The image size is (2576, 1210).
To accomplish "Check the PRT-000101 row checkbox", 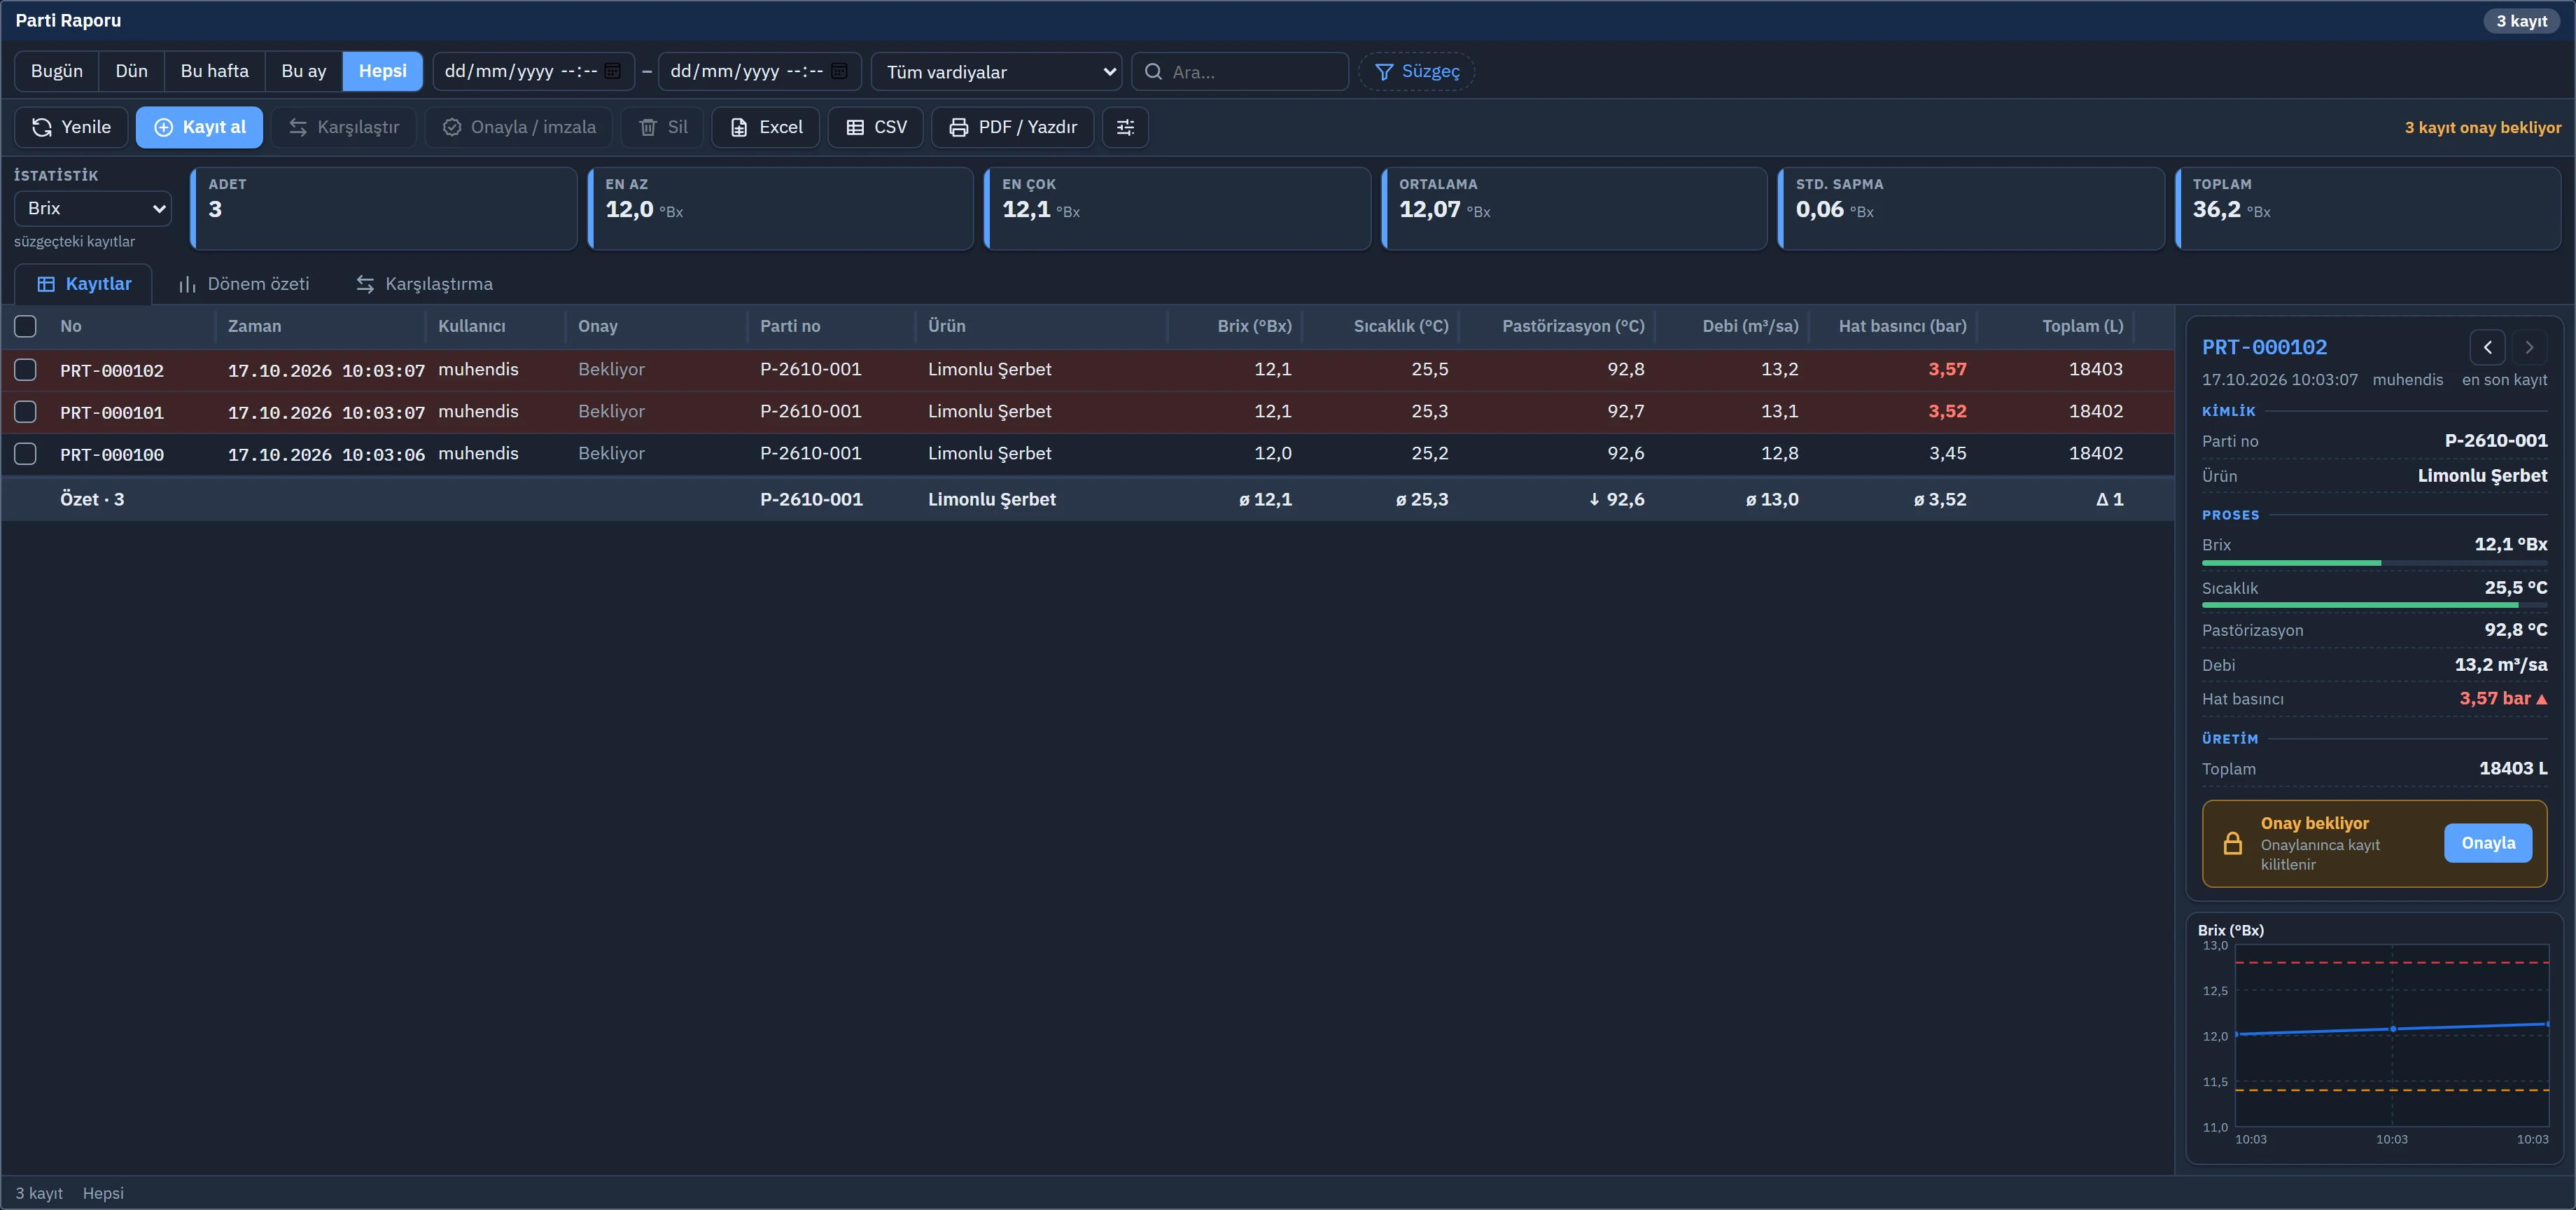I will click(26, 412).
